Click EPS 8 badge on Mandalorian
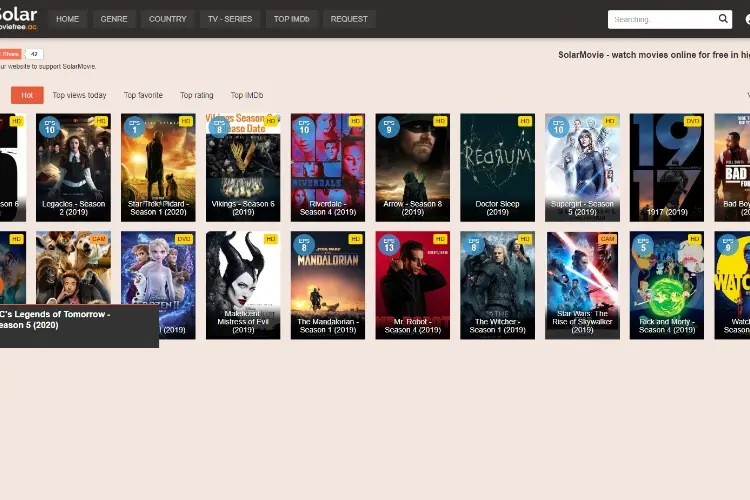The image size is (750, 500). pos(304,245)
